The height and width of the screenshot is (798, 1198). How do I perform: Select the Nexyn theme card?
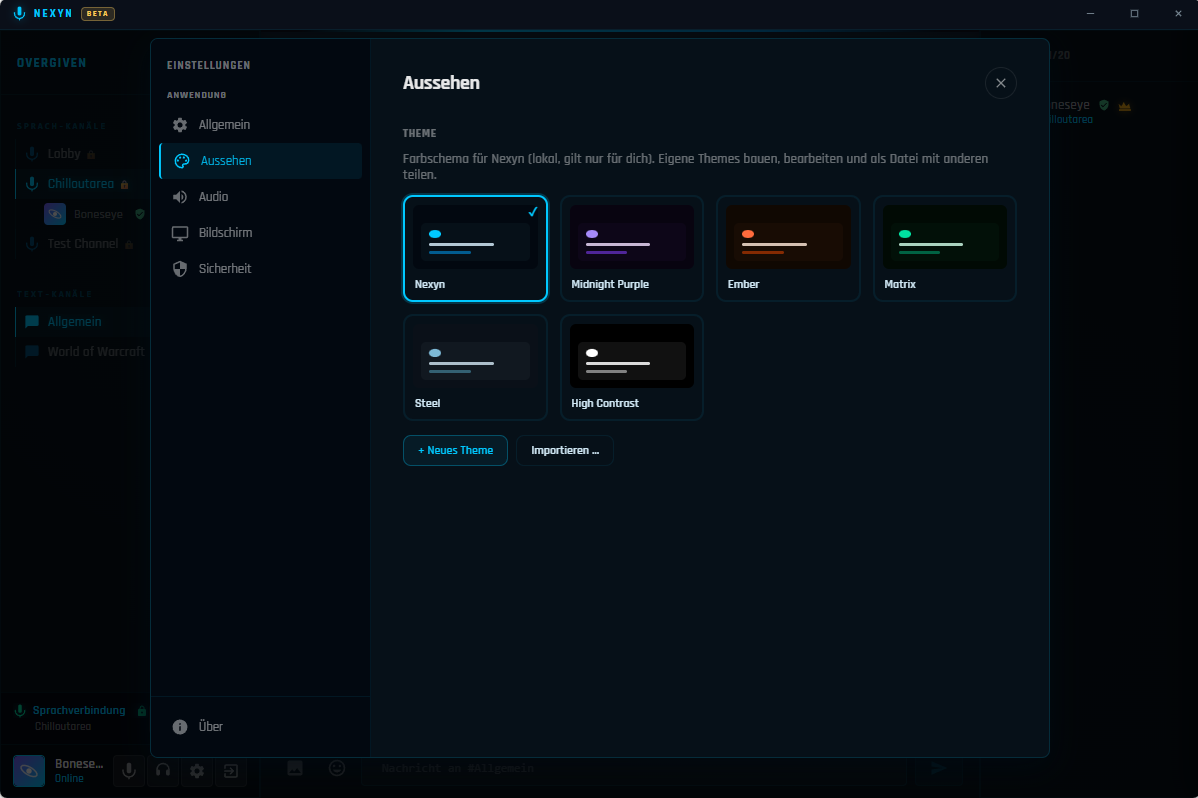click(475, 248)
